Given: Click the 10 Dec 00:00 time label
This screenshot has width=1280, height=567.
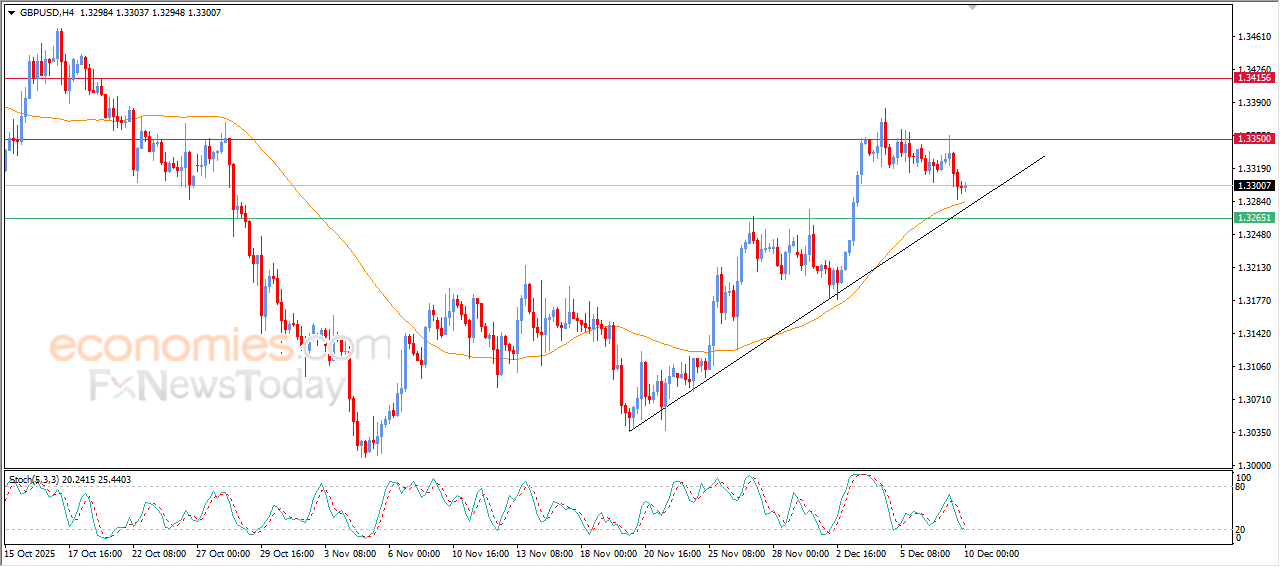Looking at the screenshot, I should (x=991, y=552).
